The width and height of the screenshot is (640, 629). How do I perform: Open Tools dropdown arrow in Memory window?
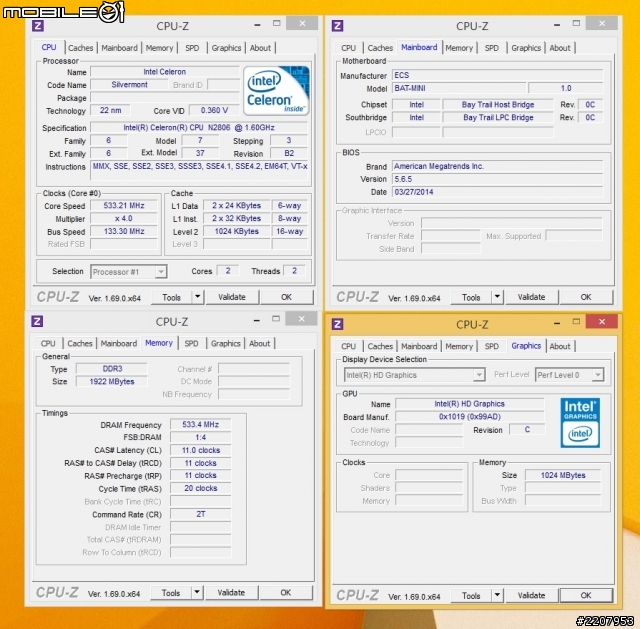point(197,592)
